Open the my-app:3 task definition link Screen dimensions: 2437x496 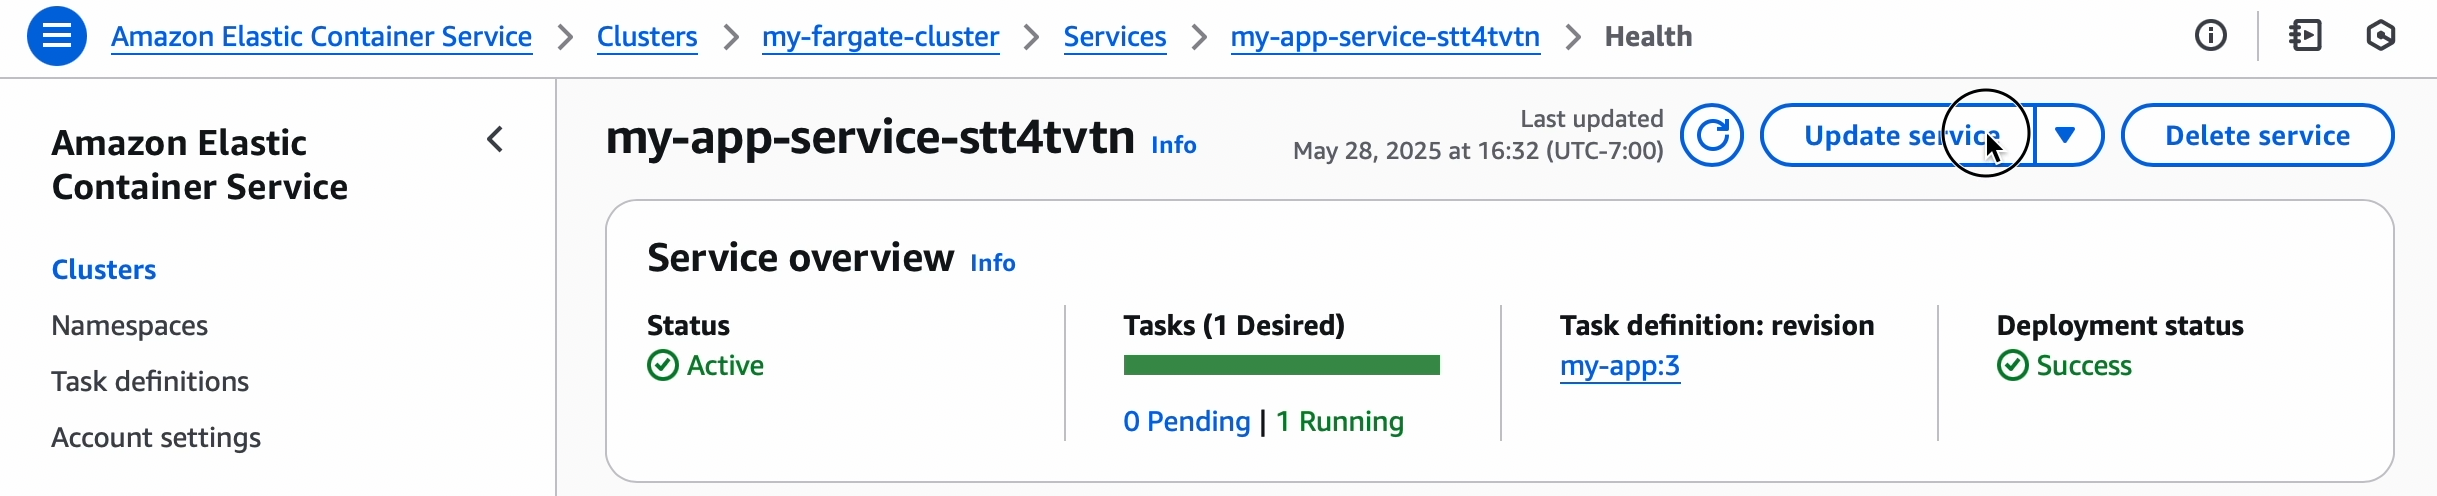click(x=1620, y=366)
